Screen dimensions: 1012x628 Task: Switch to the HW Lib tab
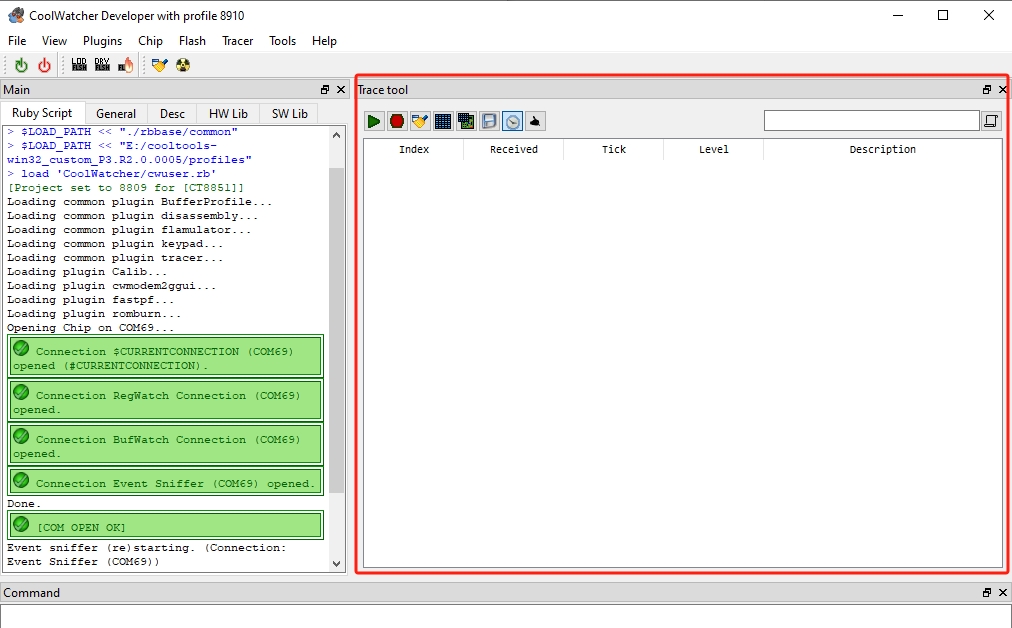coord(228,114)
